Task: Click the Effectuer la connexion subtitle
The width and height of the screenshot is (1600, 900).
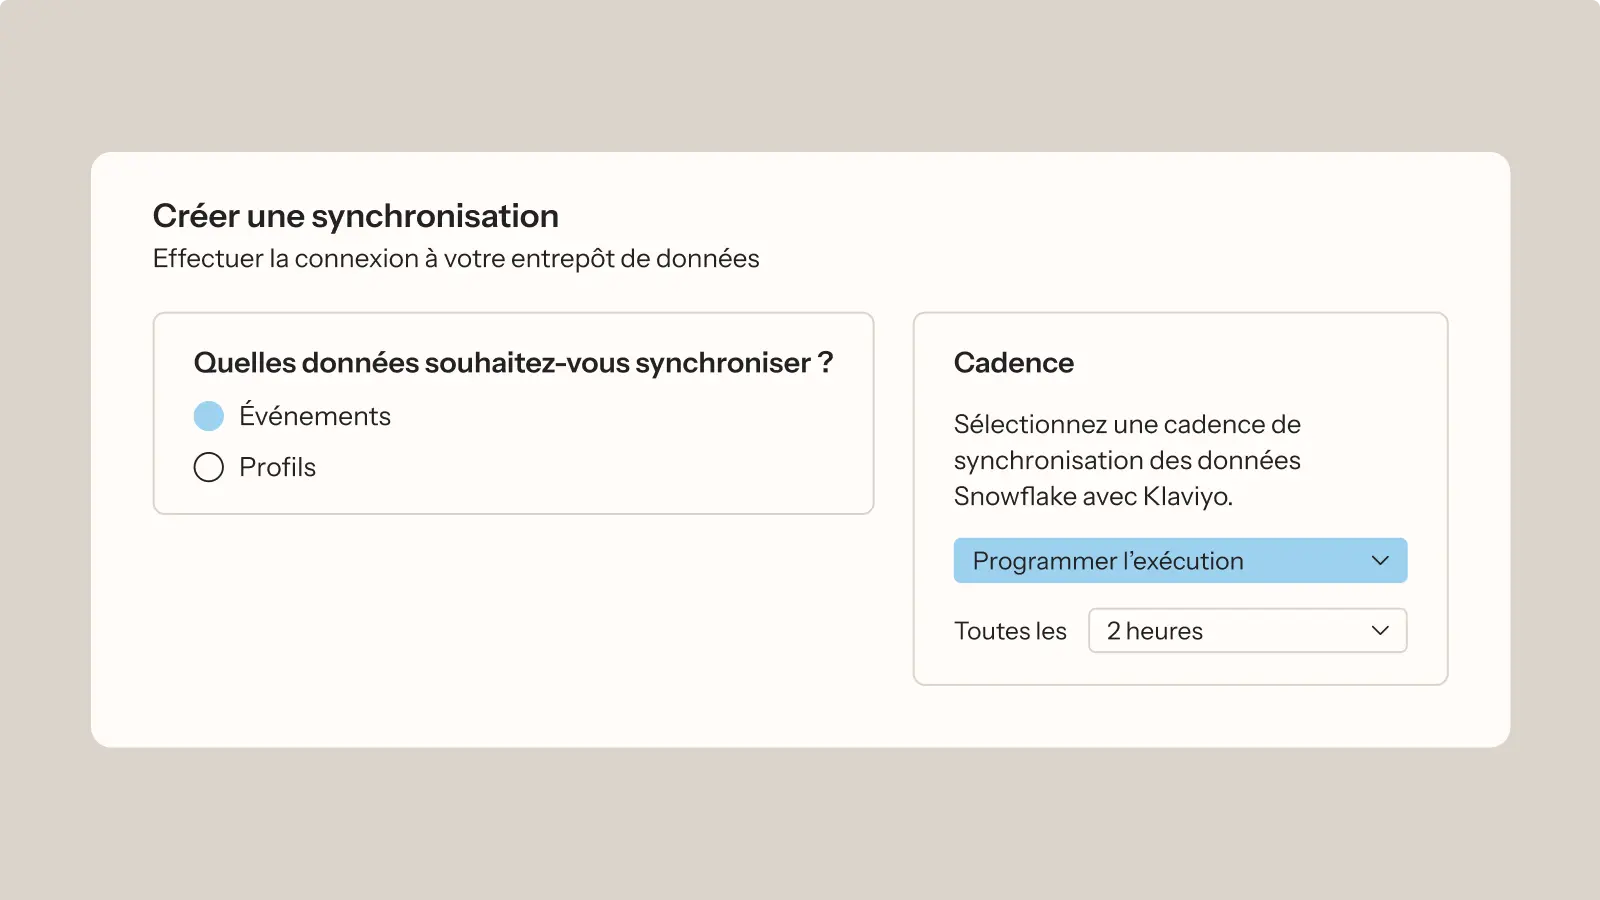Action: [455, 258]
